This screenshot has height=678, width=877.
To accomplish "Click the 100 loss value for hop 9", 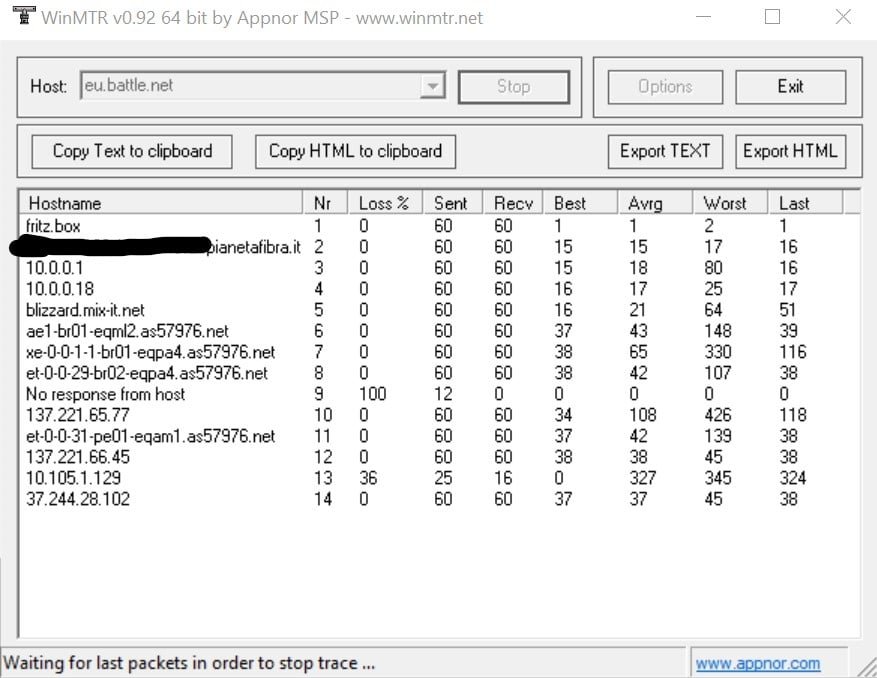I will pyautogui.click(x=373, y=394).
